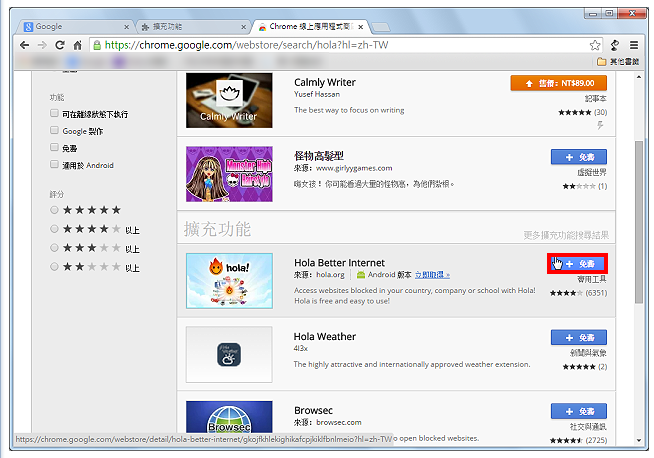Viewport: 654px width, 458px height.
Task: Select the five-star rating radio button
Action: click(x=54, y=210)
